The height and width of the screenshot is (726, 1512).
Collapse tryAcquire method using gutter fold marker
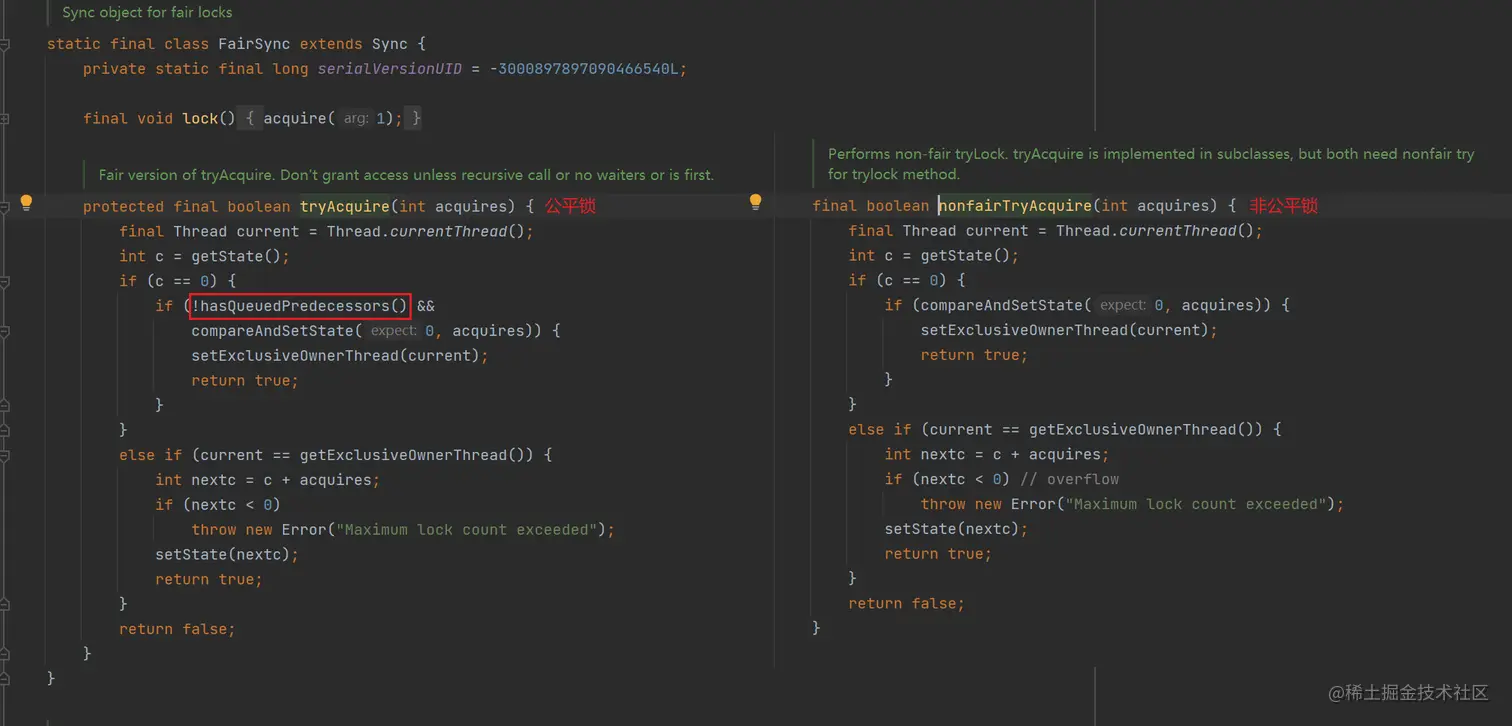[x=5, y=206]
